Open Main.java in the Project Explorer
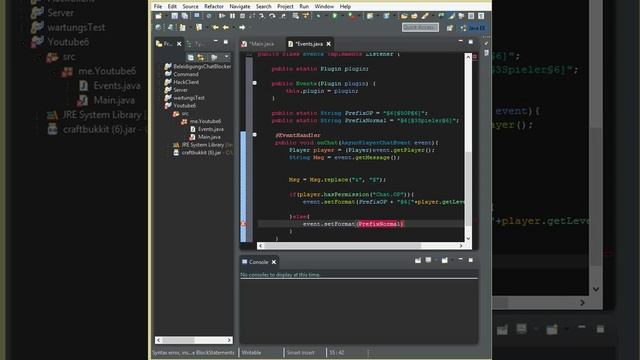Viewport: 640px width, 360px height. [205, 137]
